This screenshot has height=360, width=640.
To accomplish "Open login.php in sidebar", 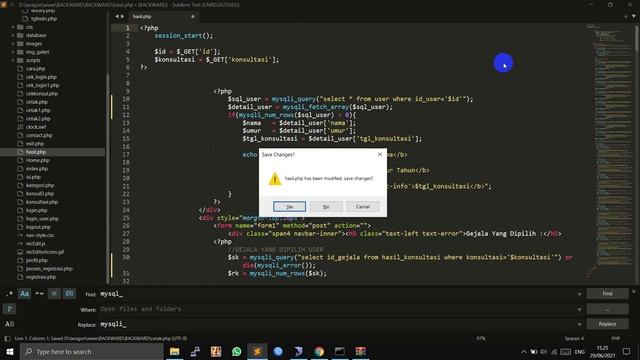I will point(37,210).
